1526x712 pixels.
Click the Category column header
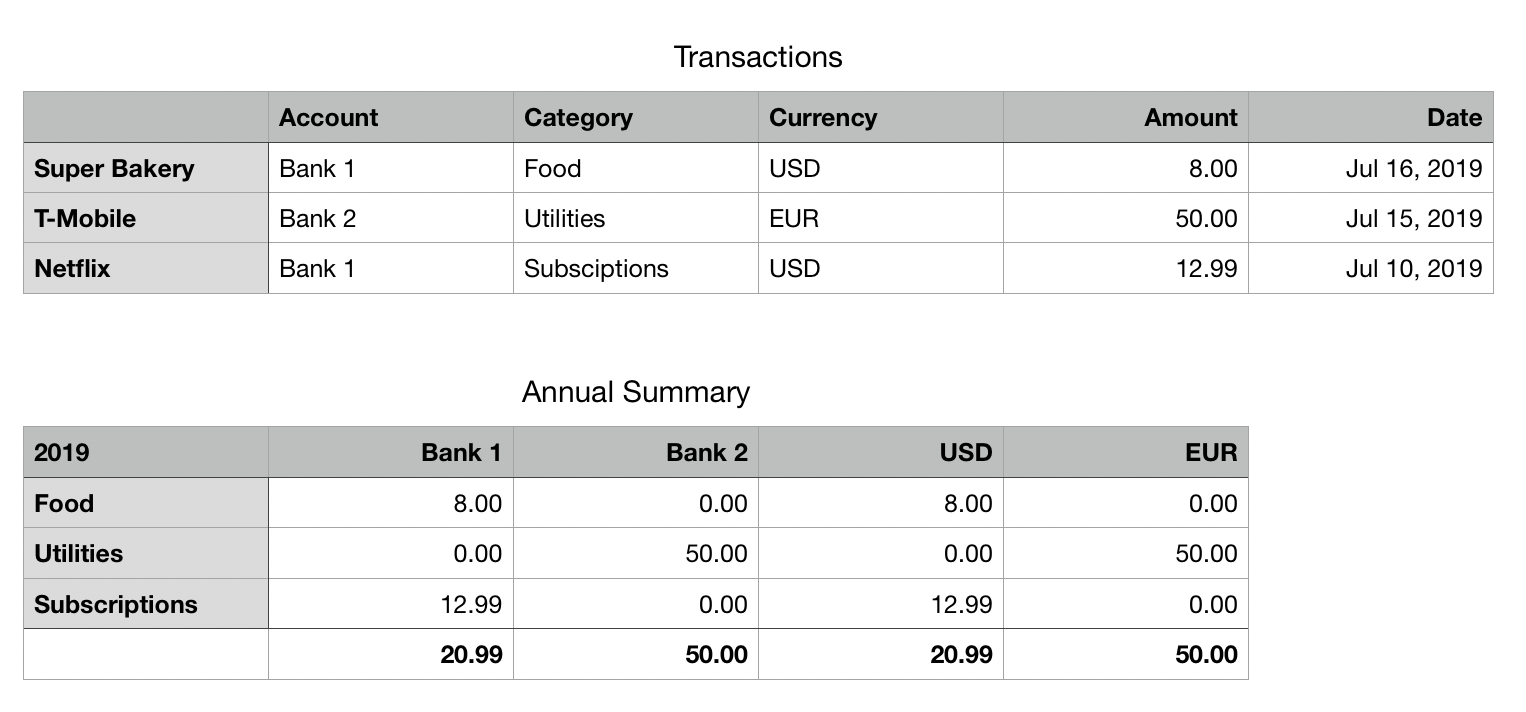click(636, 117)
